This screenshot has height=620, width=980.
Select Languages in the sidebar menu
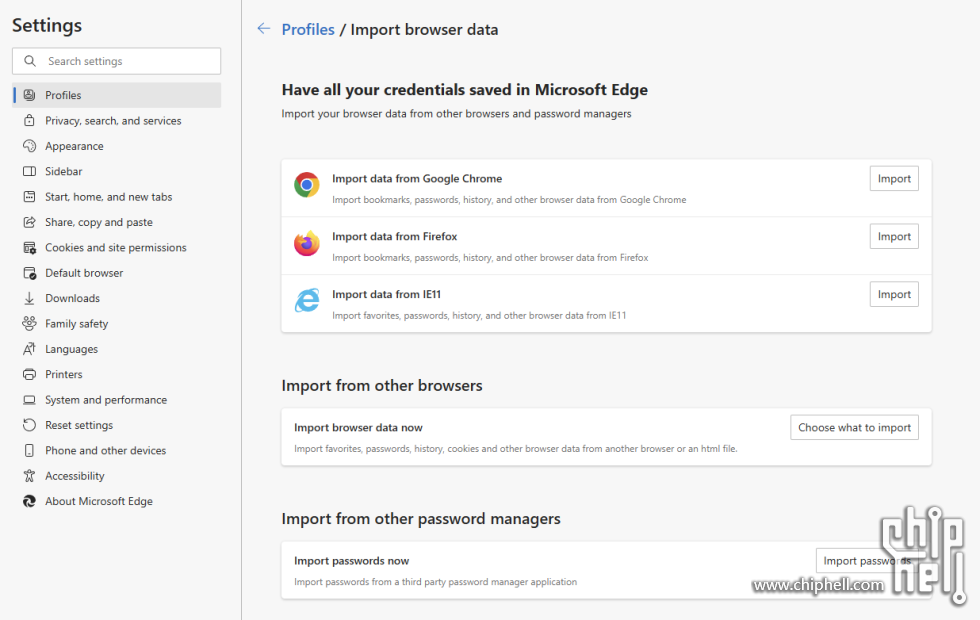click(116, 349)
